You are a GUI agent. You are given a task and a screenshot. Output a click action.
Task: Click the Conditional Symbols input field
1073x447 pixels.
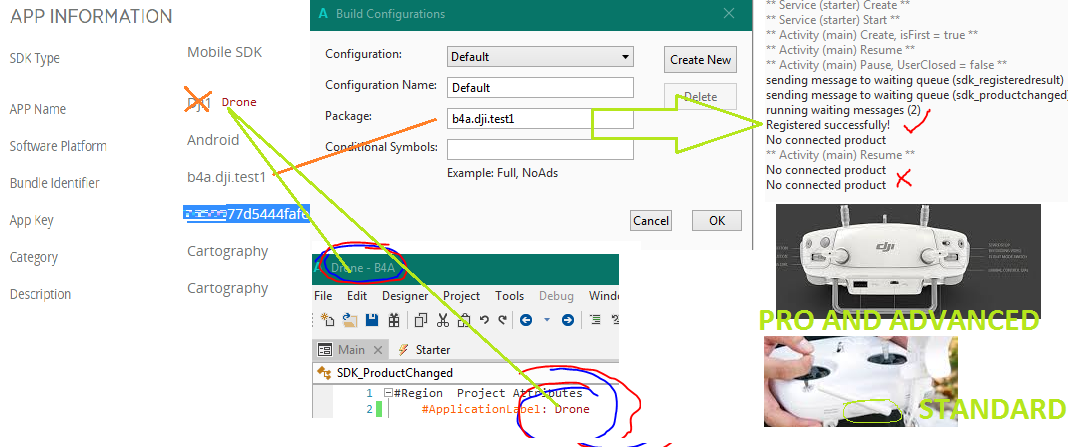point(541,149)
